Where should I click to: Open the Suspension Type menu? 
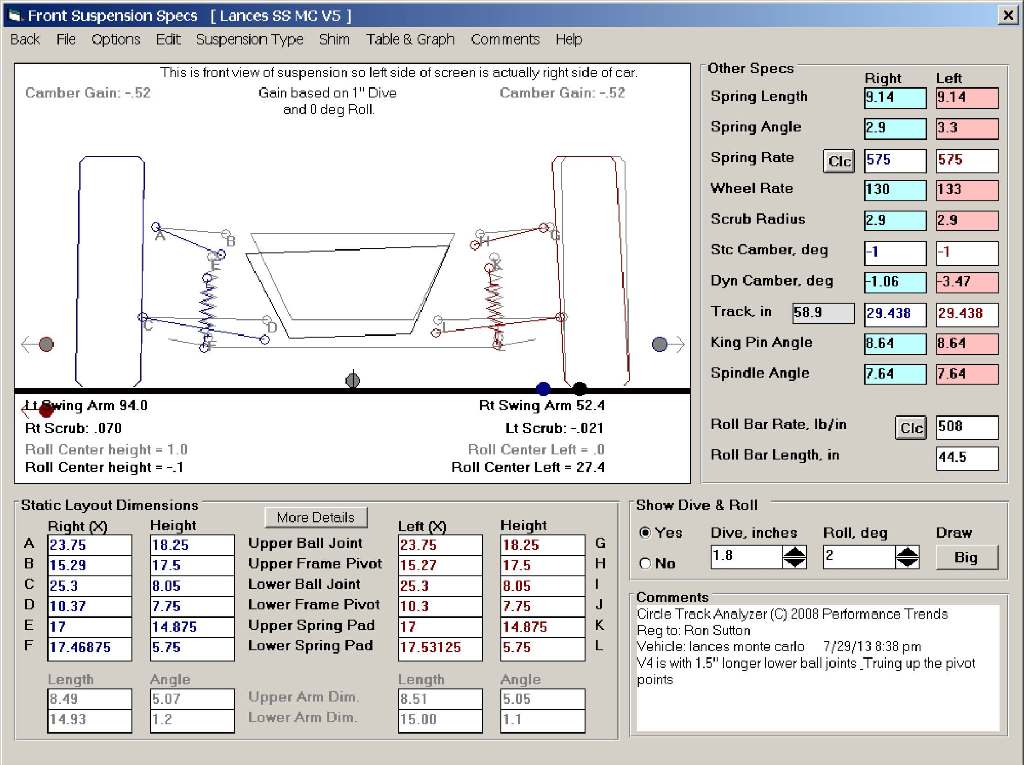click(249, 40)
